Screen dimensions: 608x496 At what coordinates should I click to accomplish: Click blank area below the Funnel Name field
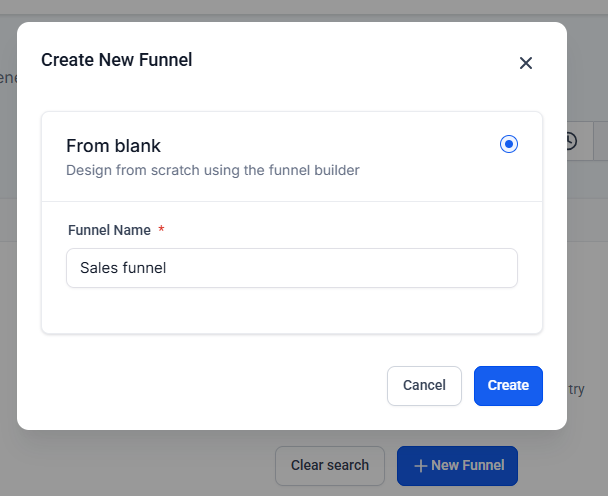(291, 310)
